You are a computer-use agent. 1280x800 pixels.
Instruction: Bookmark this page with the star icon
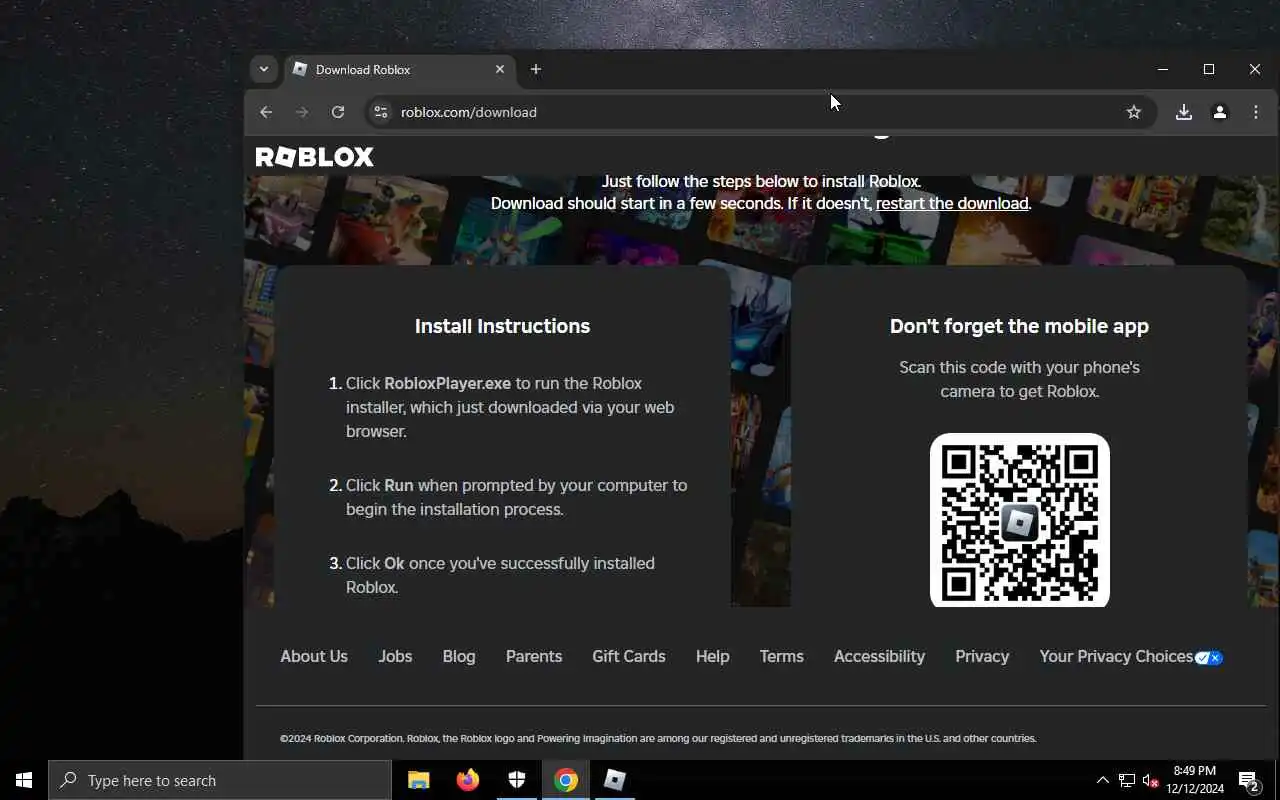[1133, 112]
